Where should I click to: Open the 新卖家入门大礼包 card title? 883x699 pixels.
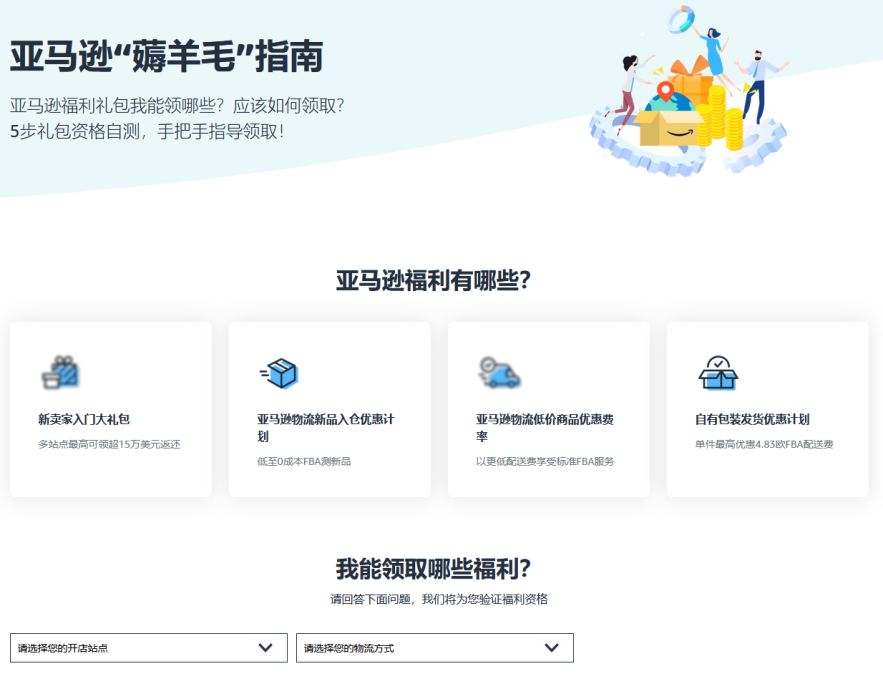tap(84, 419)
